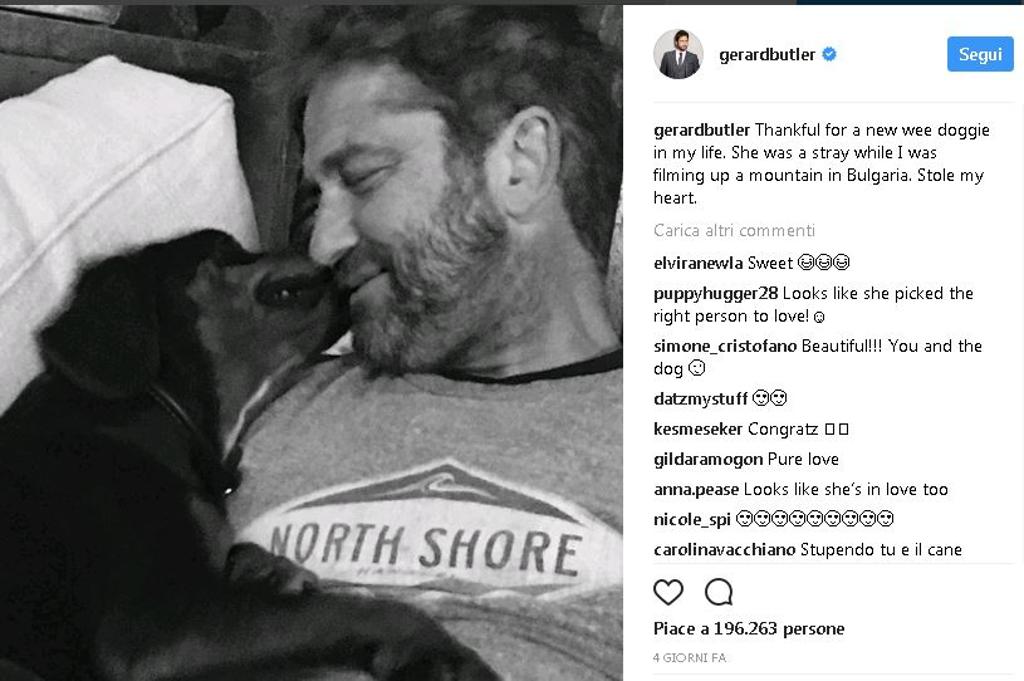Go to kesmeseker's profile
This screenshot has height=681, width=1024.
tap(698, 429)
